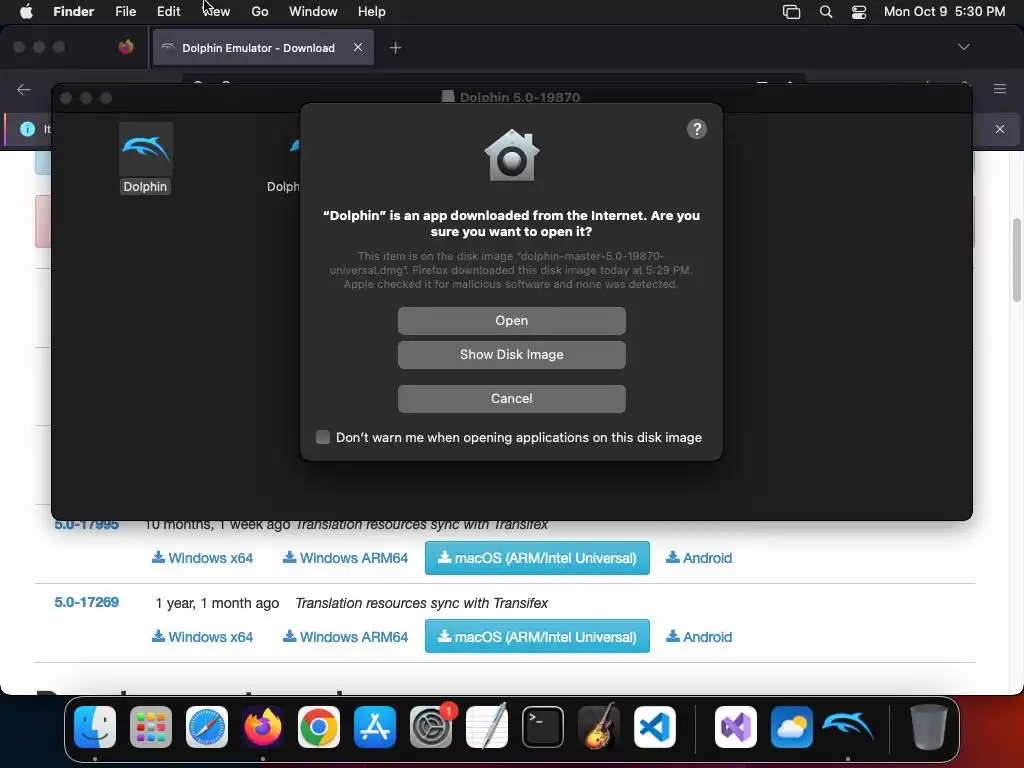
Task: Show the date and time panel
Action: pyautogui.click(x=944, y=11)
